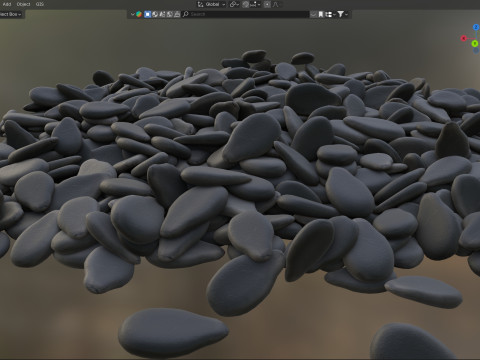Open the pivot point dropdown
The height and width of the screenshot is (360, 480).
234,4
